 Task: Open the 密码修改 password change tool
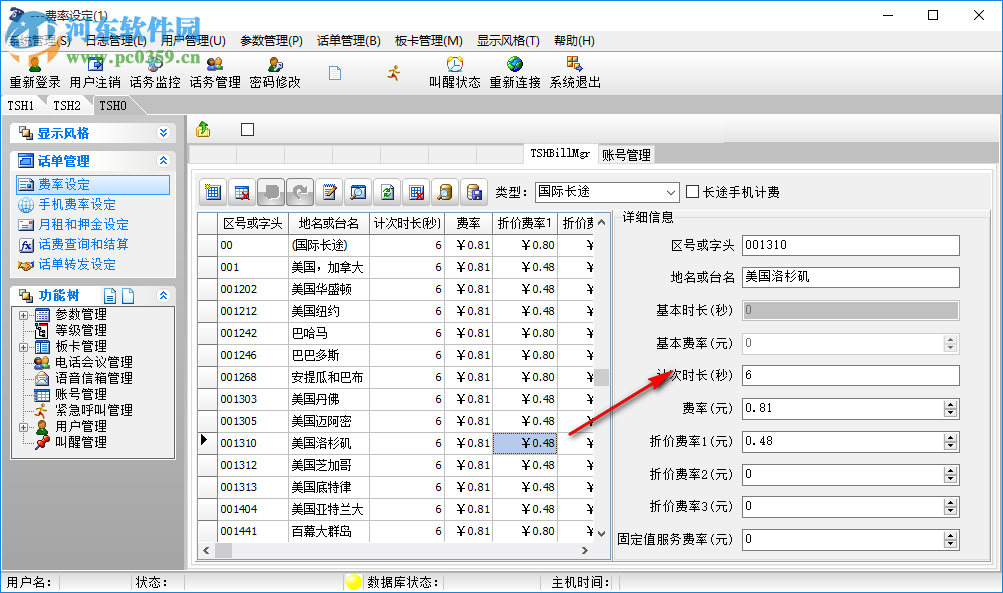[x=273, y=71]
